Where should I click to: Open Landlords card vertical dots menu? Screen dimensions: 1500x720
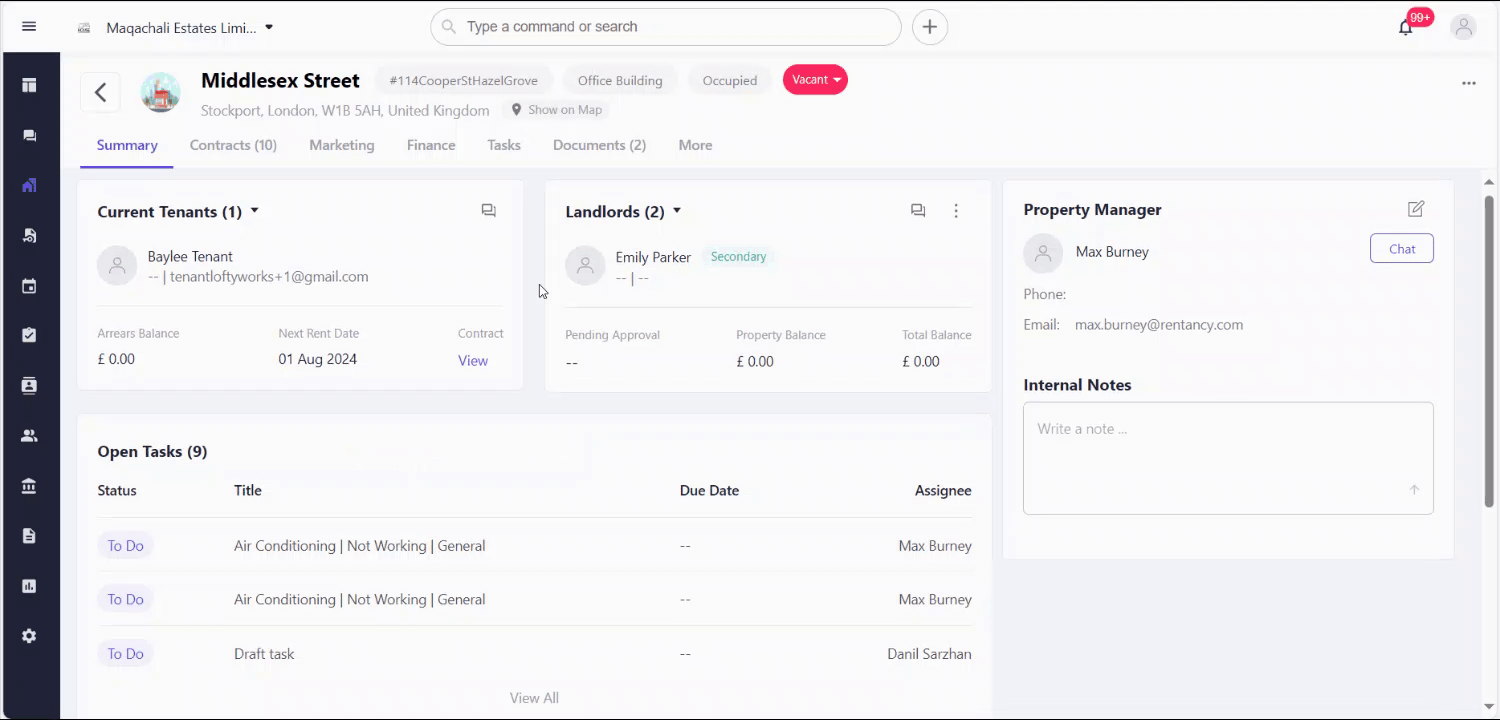[956, 210]
